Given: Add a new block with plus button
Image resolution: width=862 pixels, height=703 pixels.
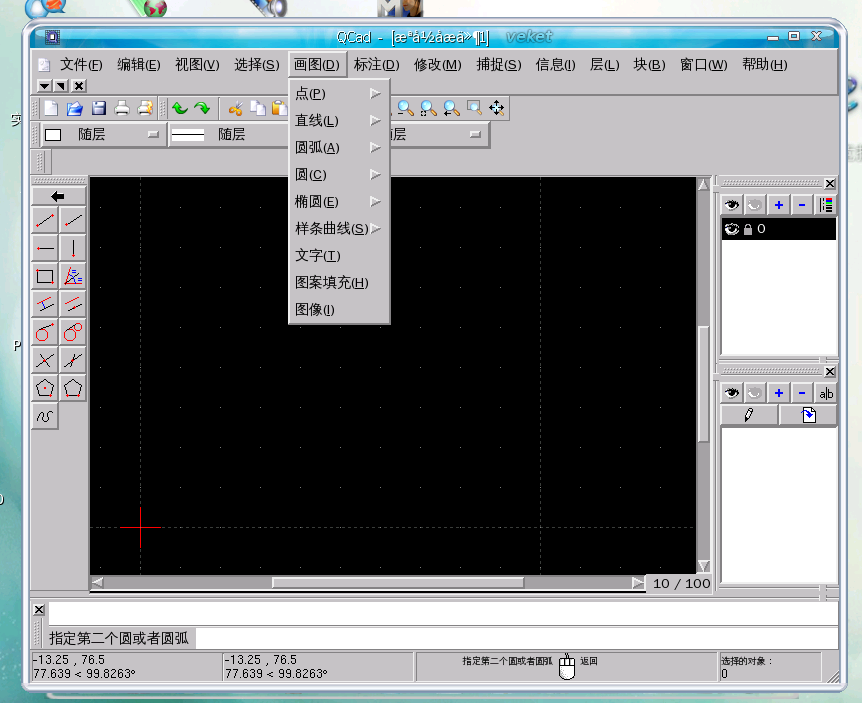Looking at the screenshot, I should pos(778,393).
